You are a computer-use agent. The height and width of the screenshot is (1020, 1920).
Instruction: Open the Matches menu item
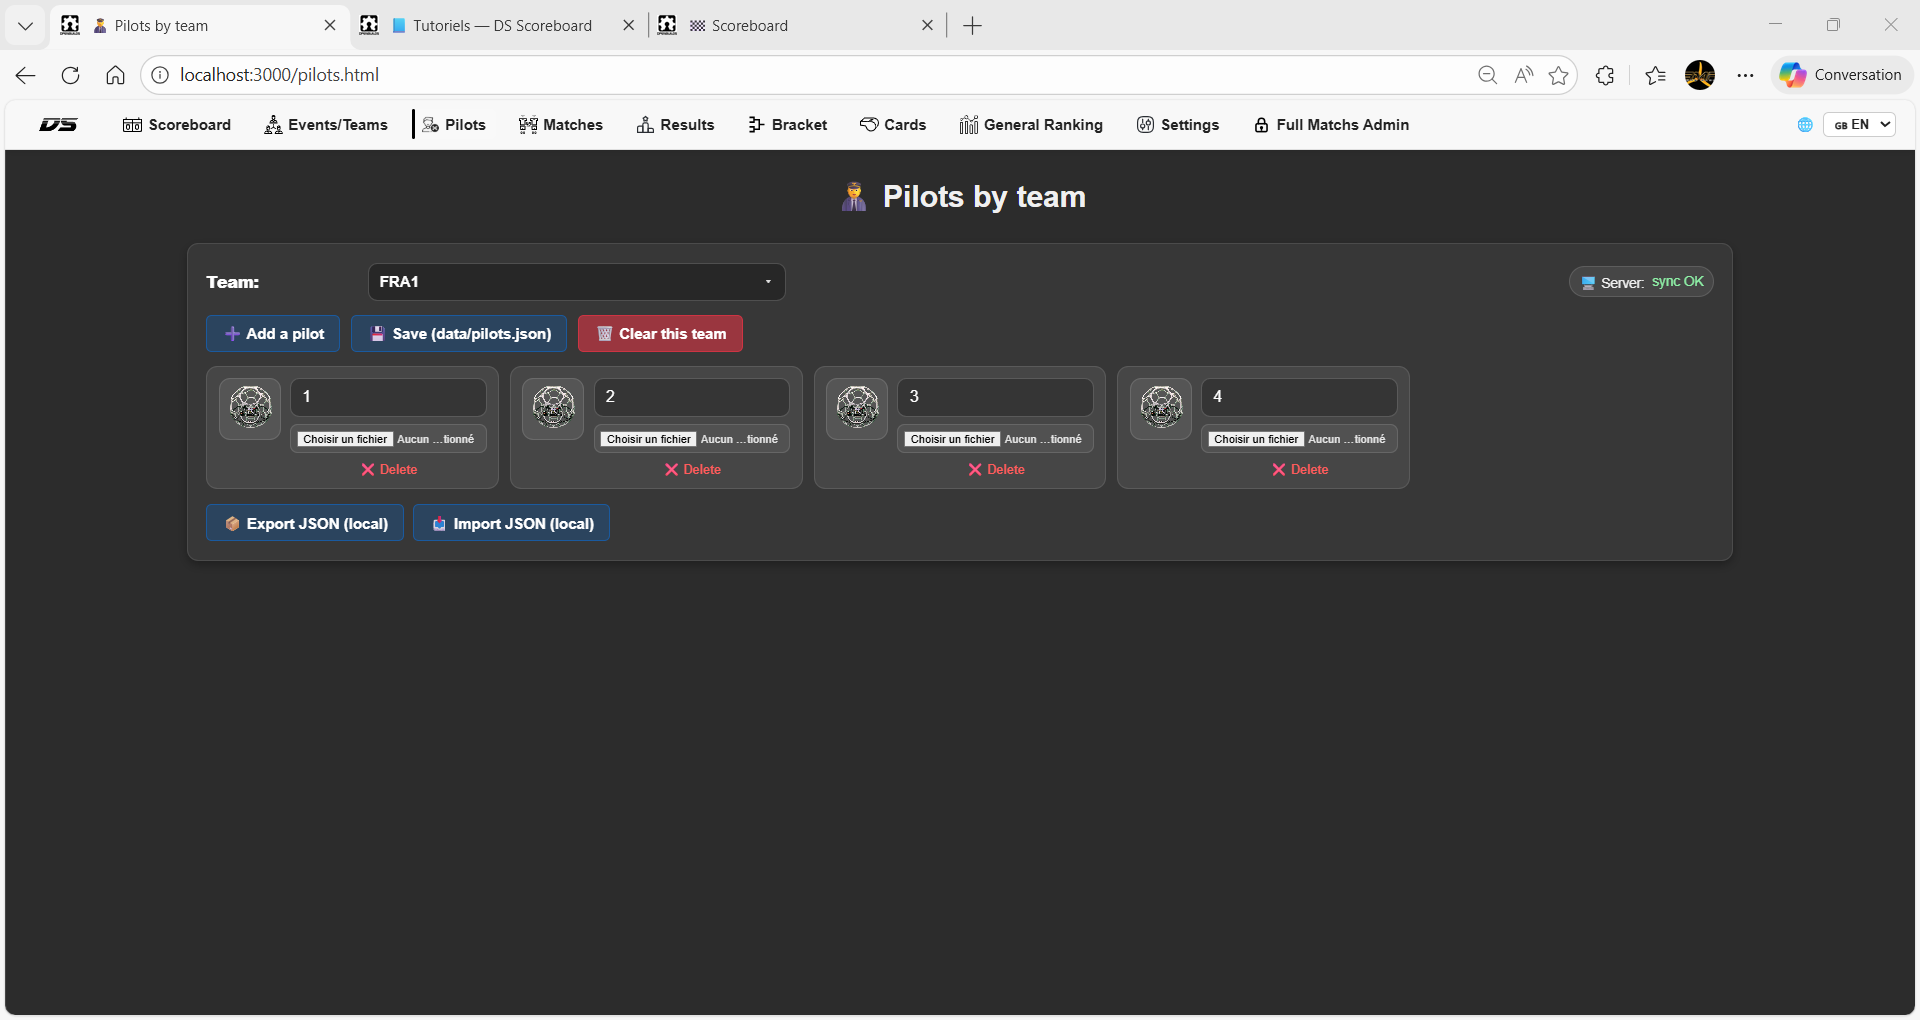point(561,125)
